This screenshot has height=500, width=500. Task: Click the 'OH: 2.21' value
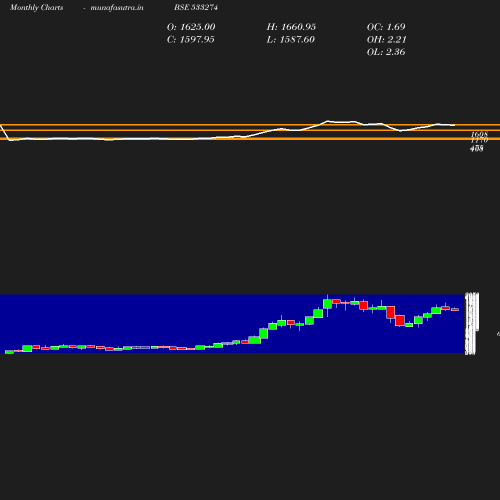(x=387, y=40)
